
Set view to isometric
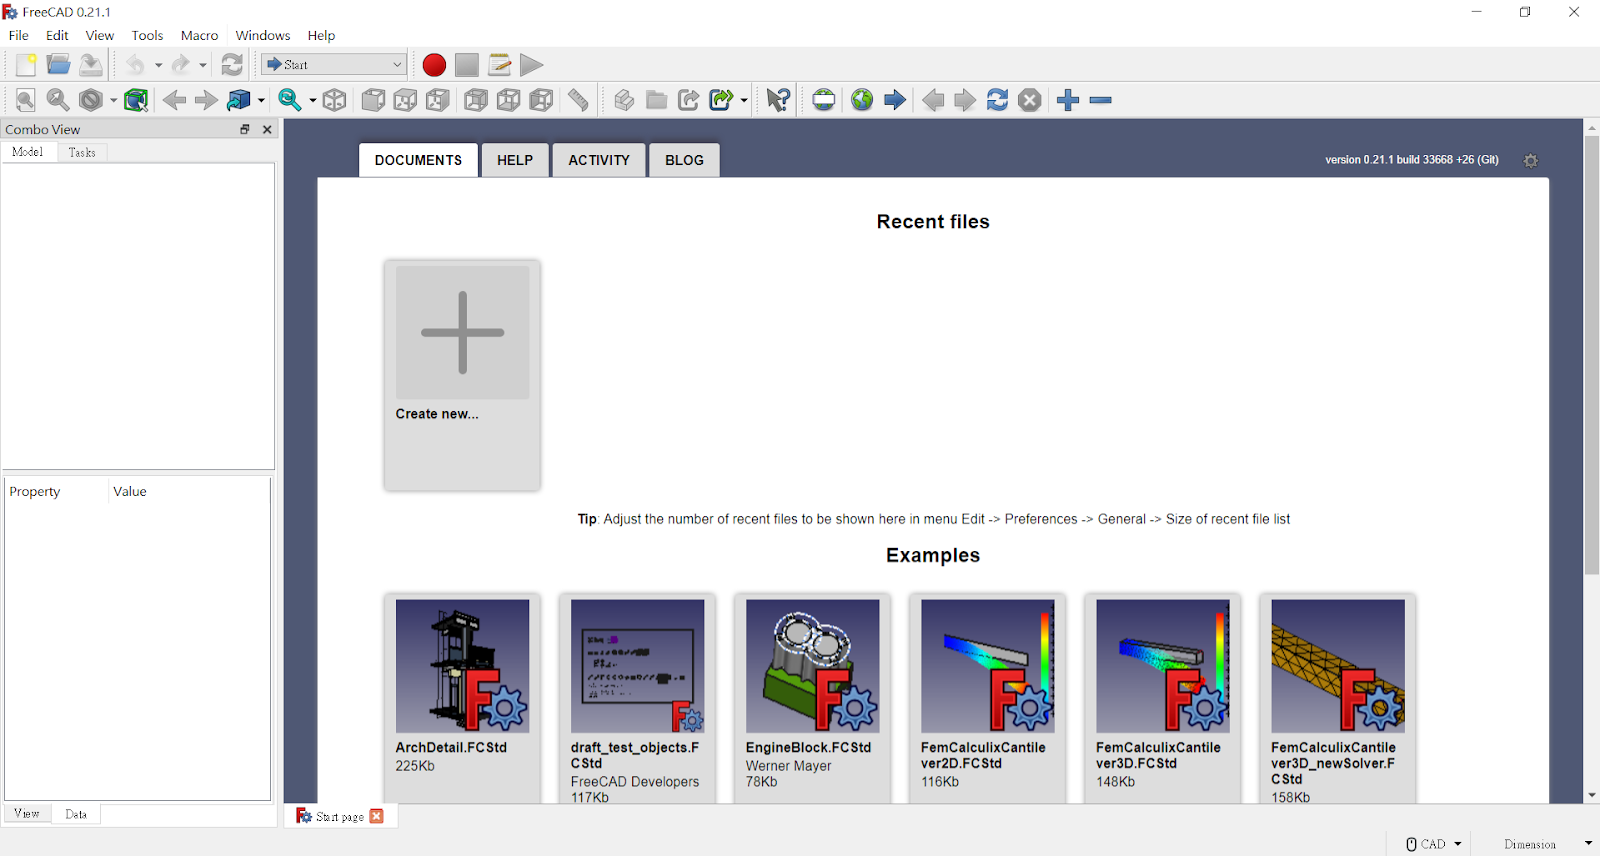(335, 100)
